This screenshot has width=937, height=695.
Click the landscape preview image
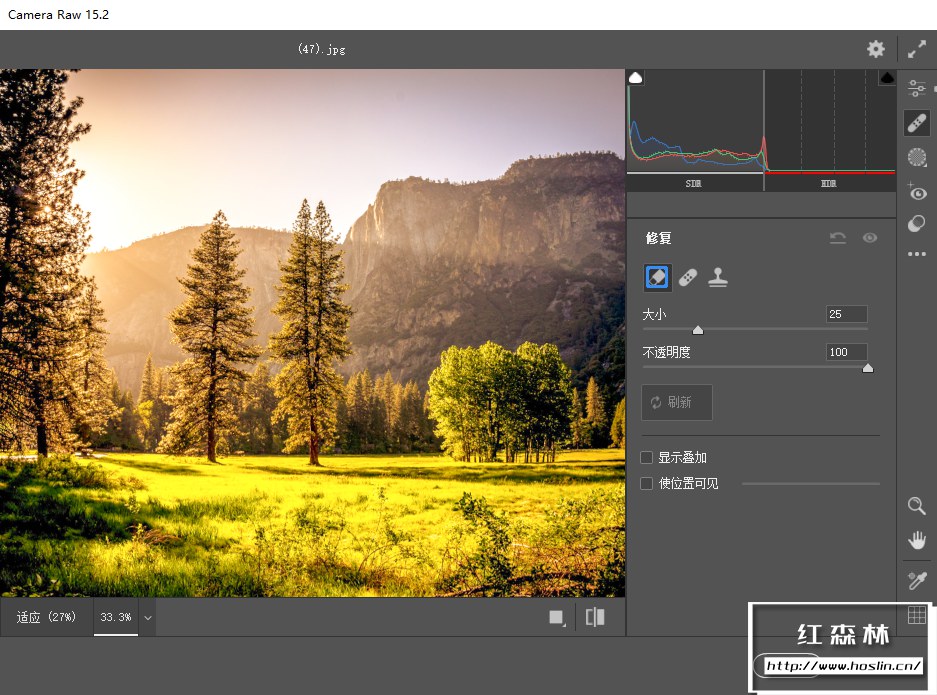(313, 333)
